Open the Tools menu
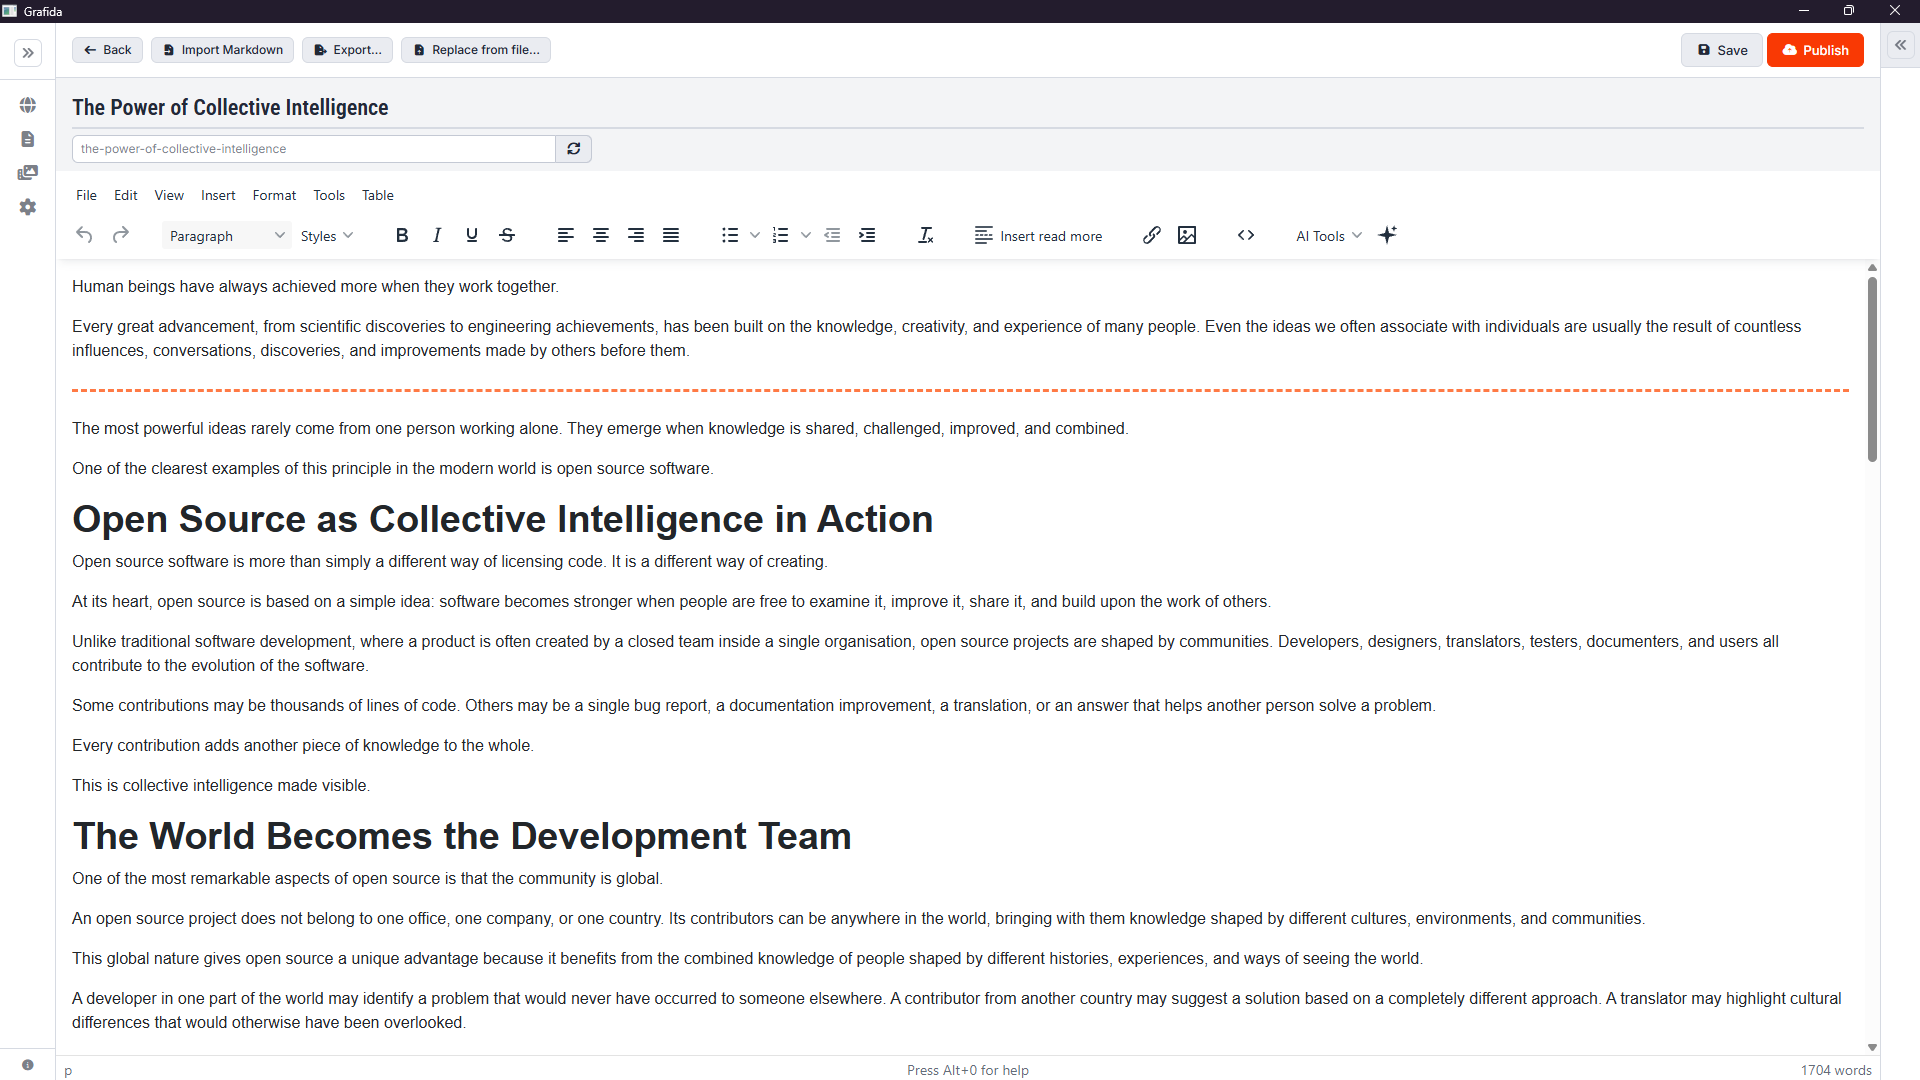This screenshot has height=1080, width=1920. point(329,195)
